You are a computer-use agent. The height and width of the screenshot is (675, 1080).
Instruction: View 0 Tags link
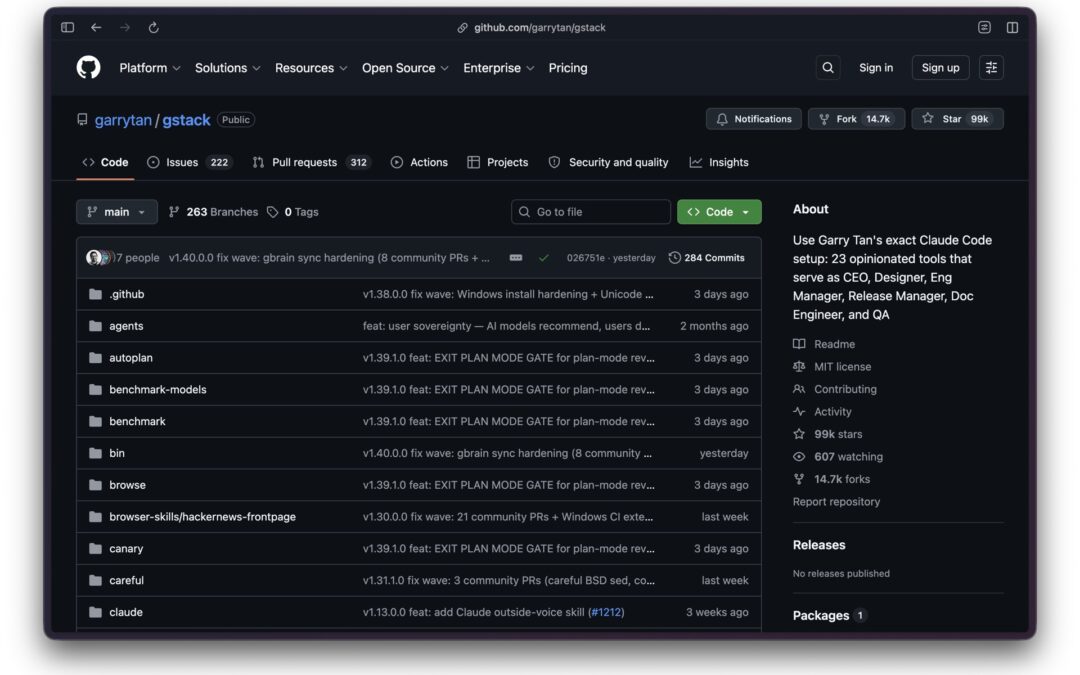point(293,212)
